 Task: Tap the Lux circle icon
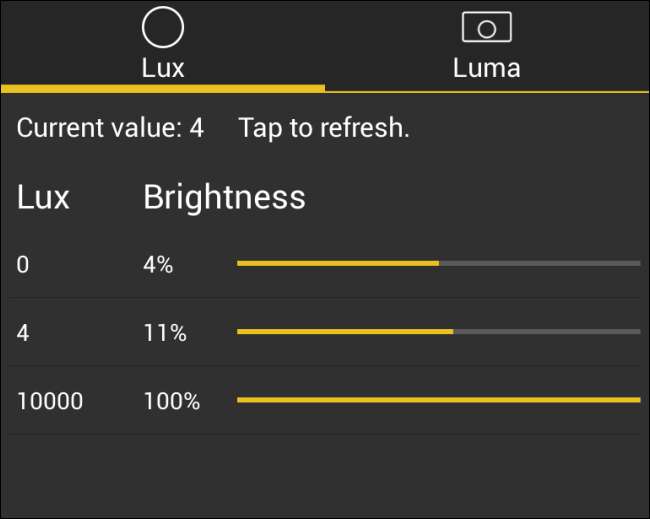[x=162, y=28]
